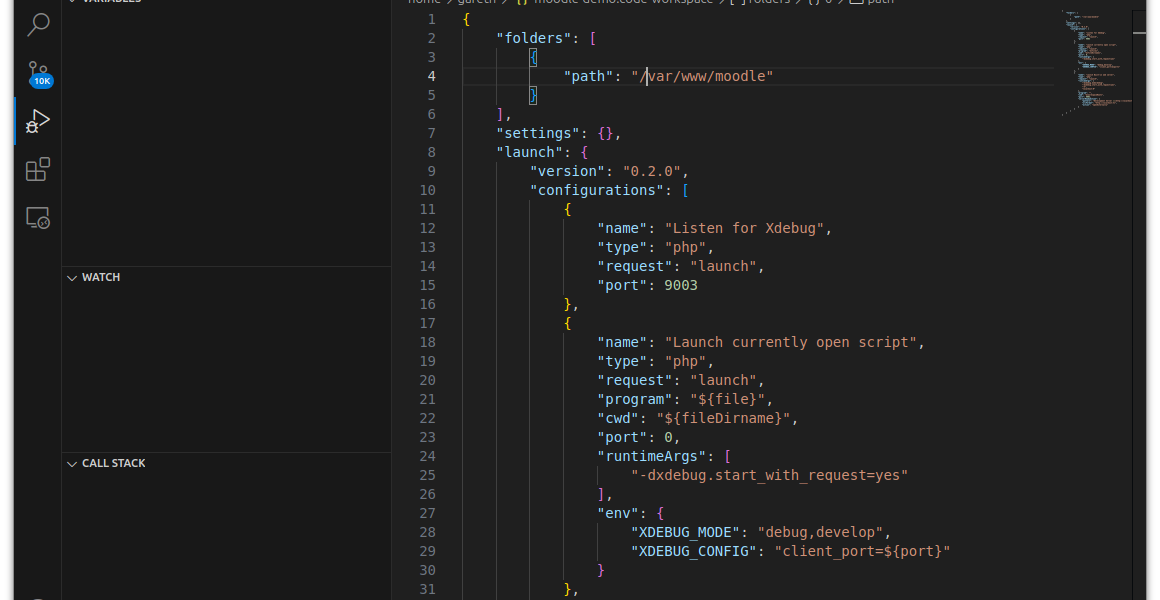1160x600 pixels.
Task: Open the Extensions view
Action: pyautogui.click(x=38, y=169)
